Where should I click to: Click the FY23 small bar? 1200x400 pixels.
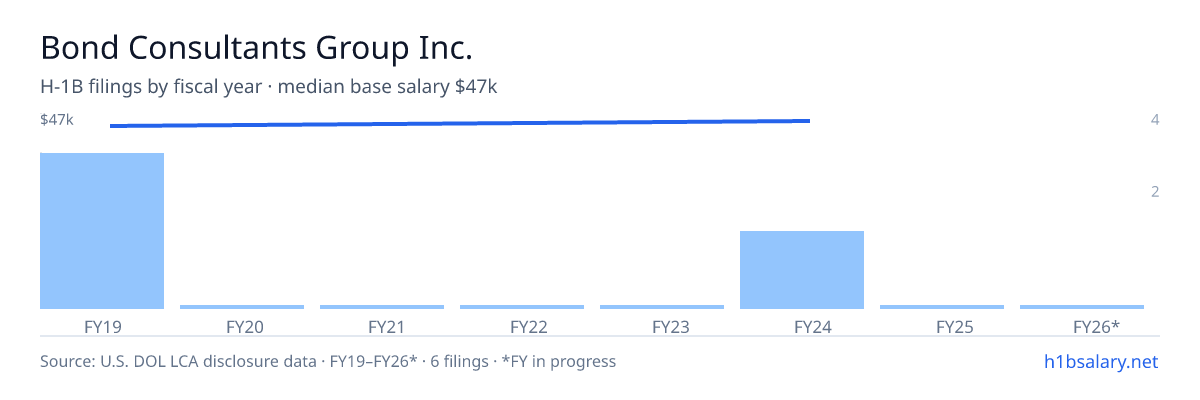[x=662, y=307]
